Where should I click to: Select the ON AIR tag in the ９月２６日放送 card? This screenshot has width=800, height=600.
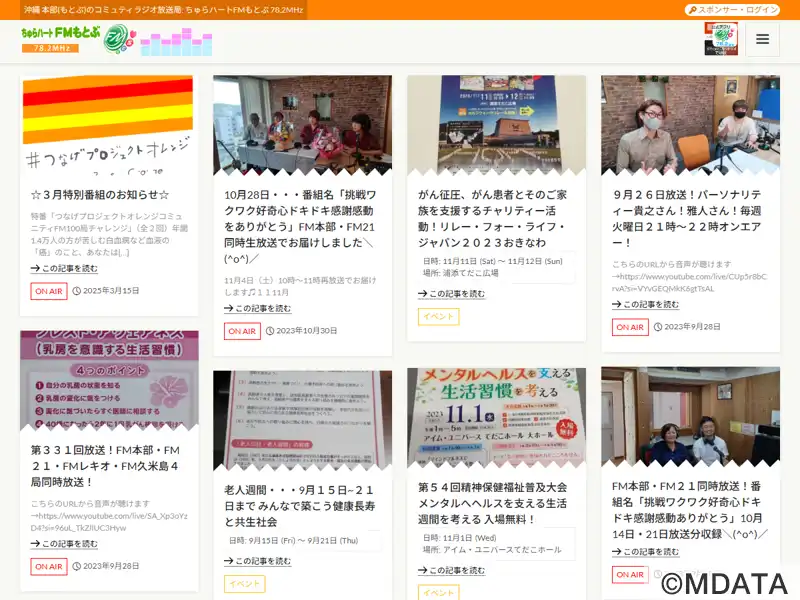pyautogui.click(x=630, y=327)
